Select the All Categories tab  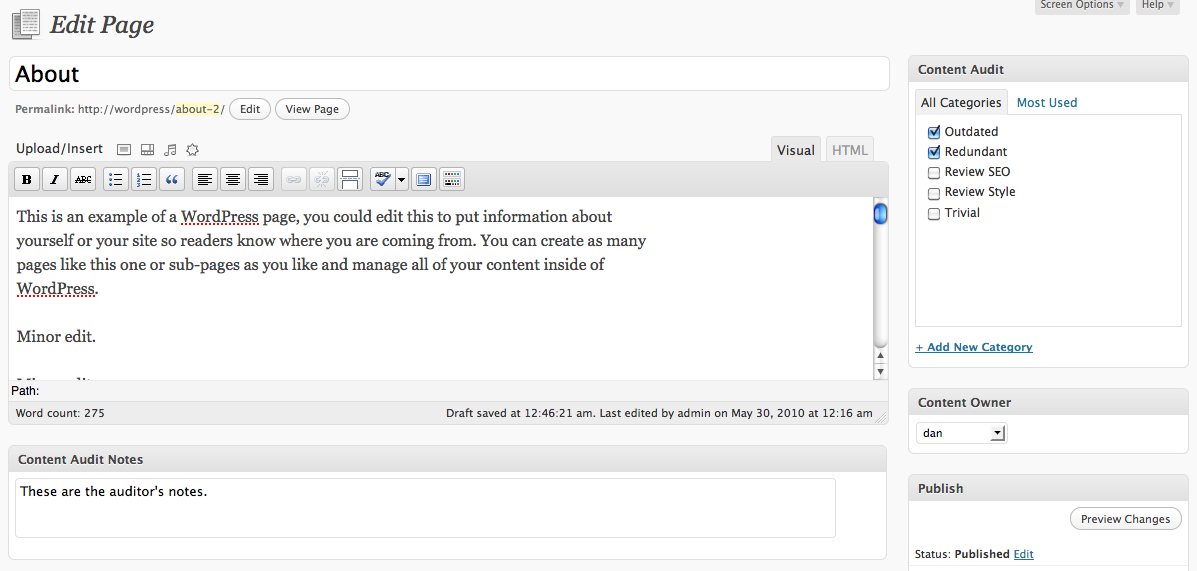tap(961, 102)
